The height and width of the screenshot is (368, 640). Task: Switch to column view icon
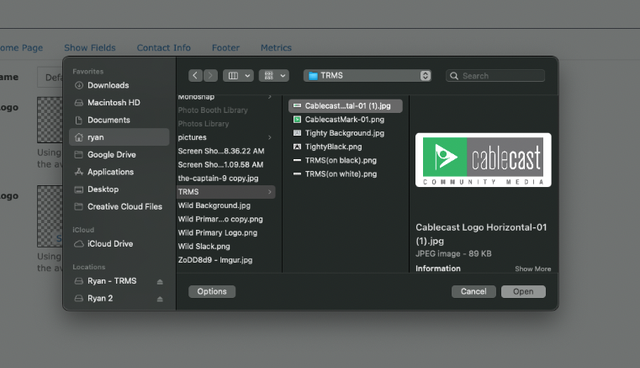click(233, 75)
